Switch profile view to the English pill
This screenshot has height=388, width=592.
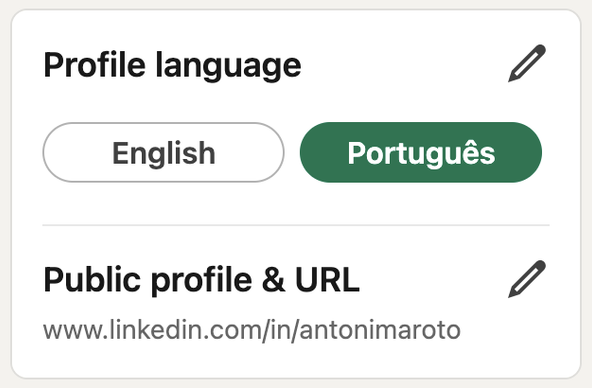tap(163, 152)
